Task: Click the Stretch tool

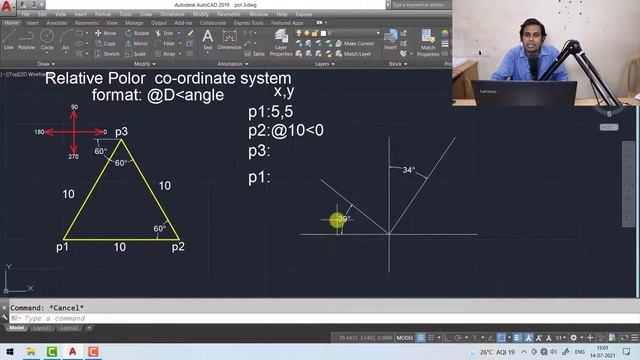Action: click(x=107, y=53)
